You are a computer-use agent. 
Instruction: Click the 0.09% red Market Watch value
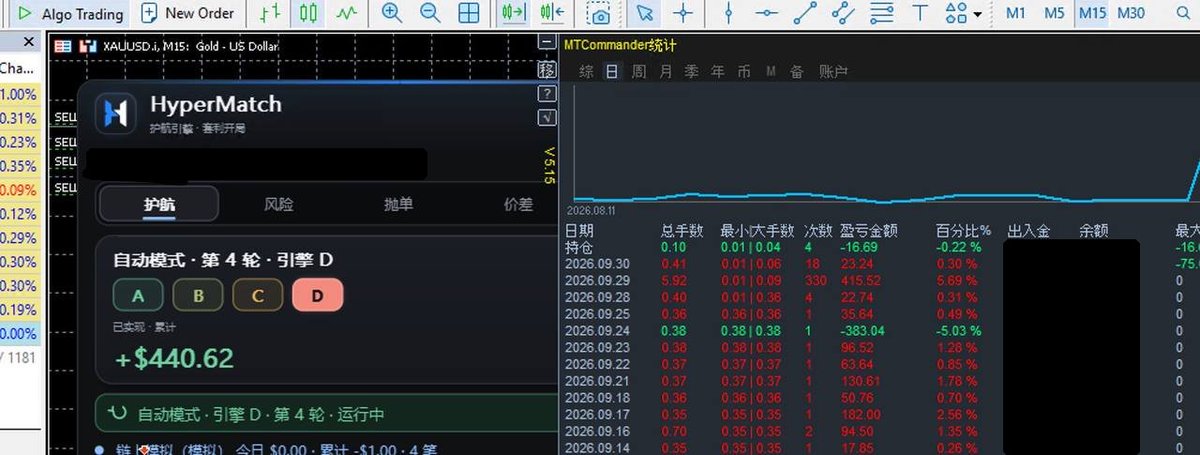[18, 190]
